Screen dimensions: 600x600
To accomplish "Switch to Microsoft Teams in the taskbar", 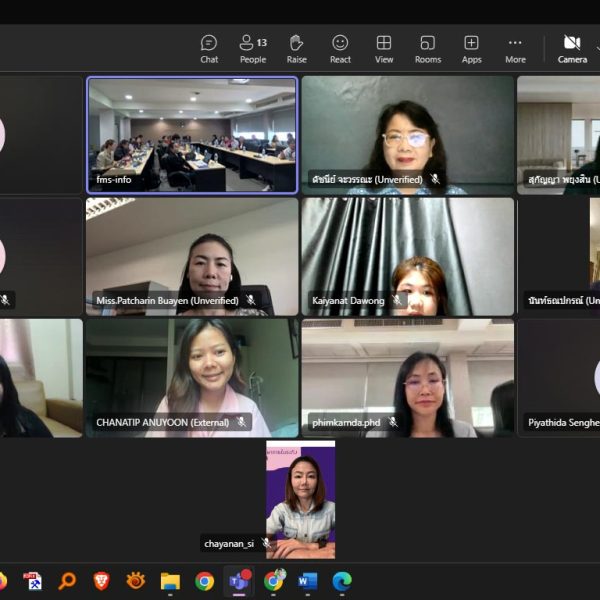I will coord(239,581).
